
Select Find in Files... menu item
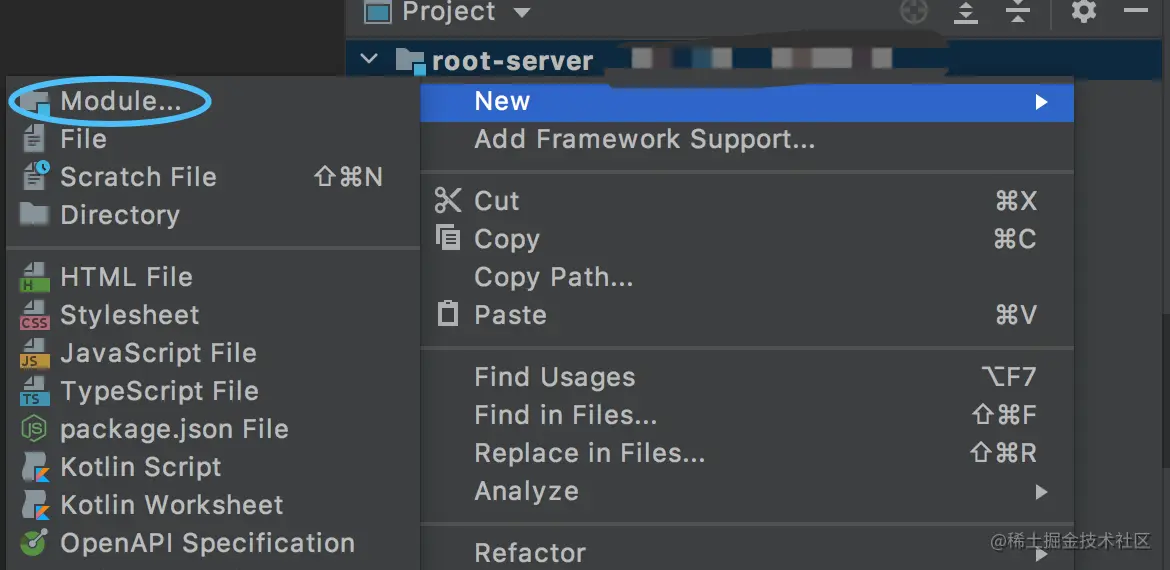pos(565,415)
